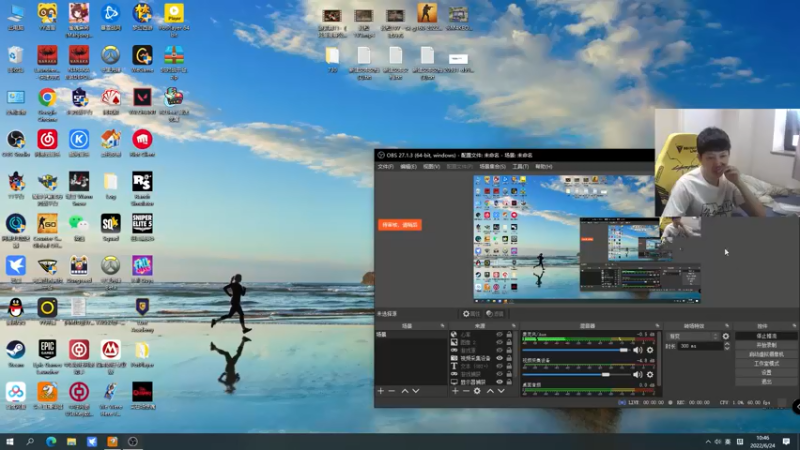Click the Windows Start button
Viewport: 800px width, 450px height.
[10, 441]
